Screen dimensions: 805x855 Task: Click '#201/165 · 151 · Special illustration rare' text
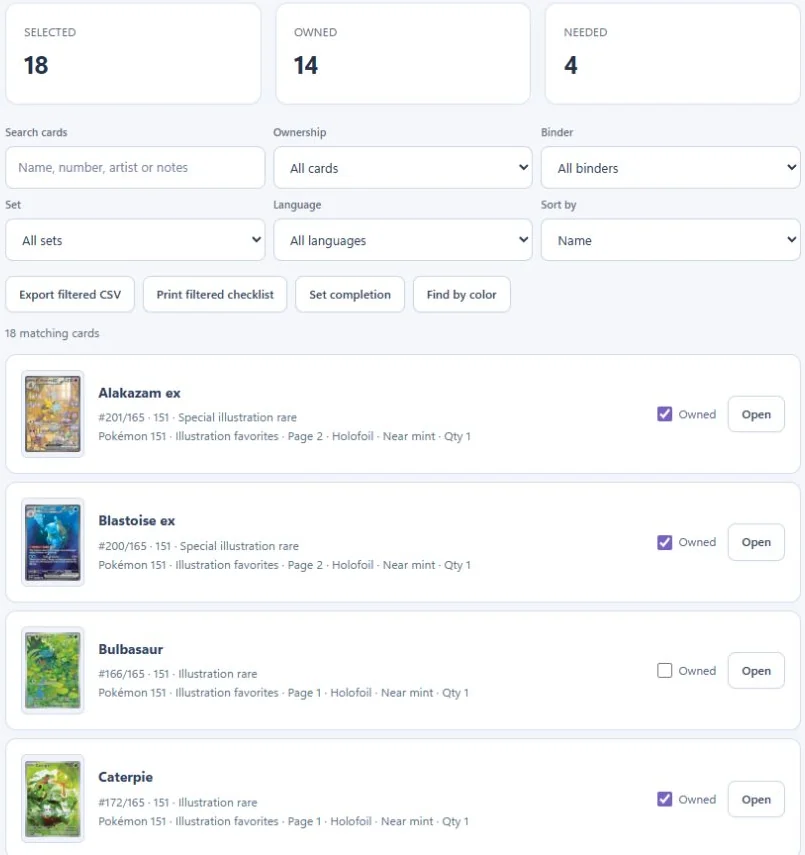click(x=197, y=418)
